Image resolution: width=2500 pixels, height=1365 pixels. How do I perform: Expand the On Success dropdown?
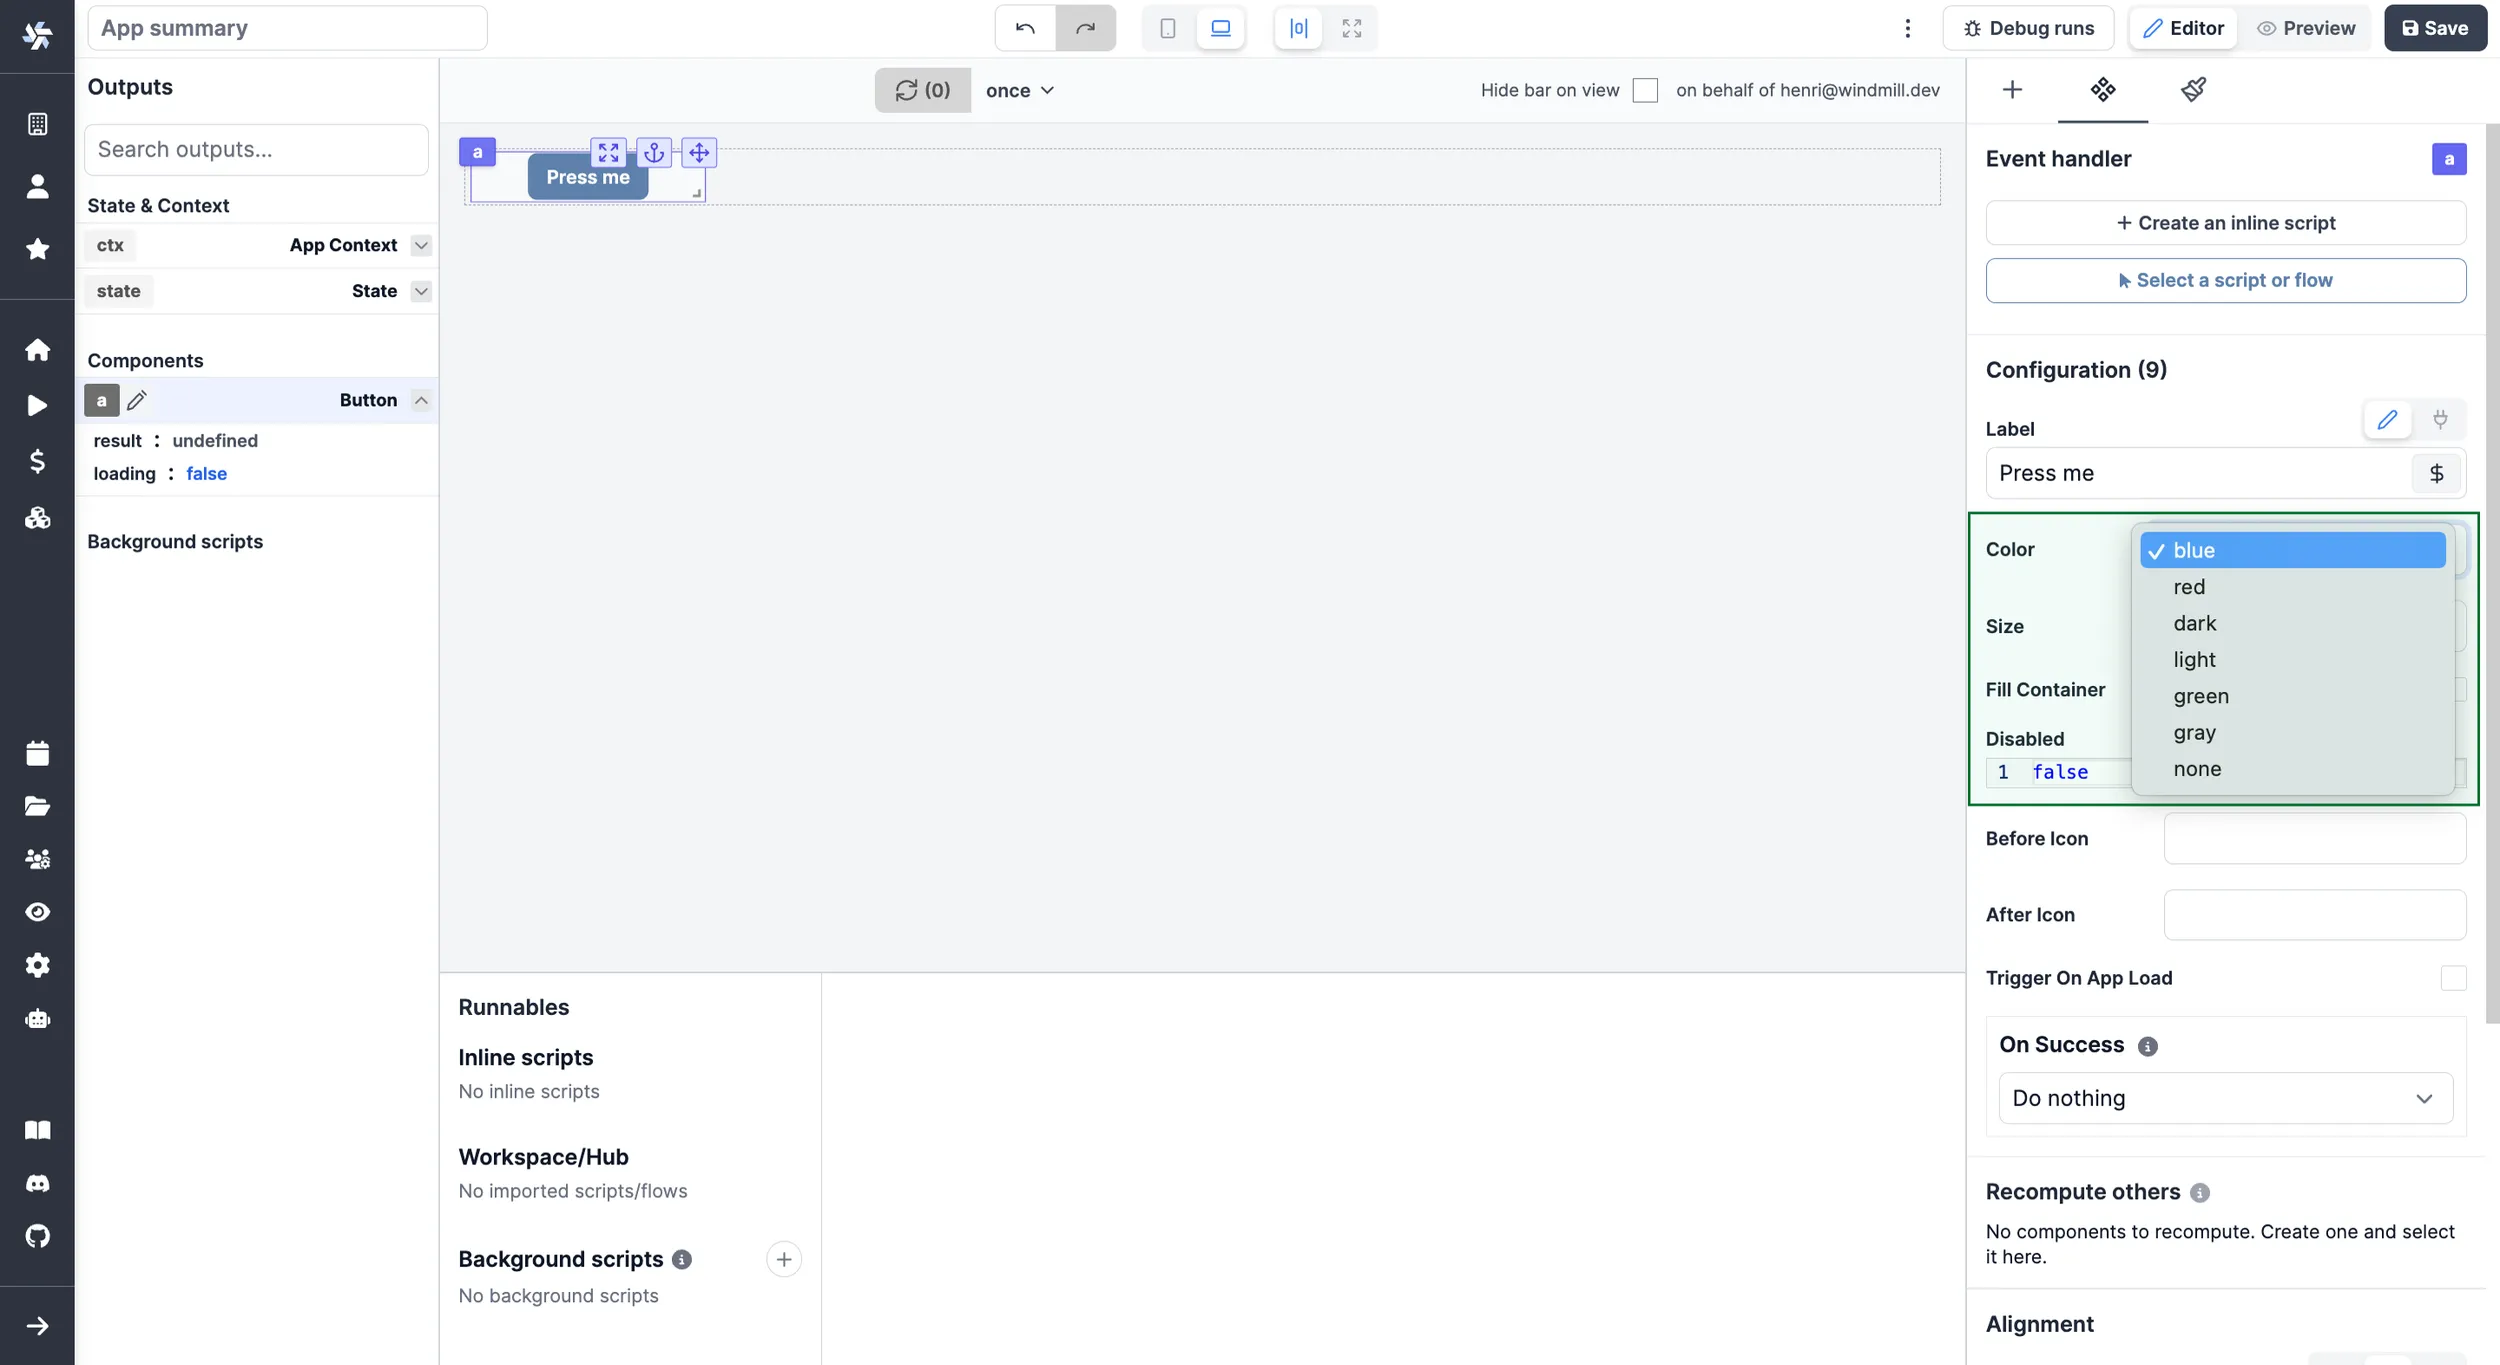pos(2221,1098)
